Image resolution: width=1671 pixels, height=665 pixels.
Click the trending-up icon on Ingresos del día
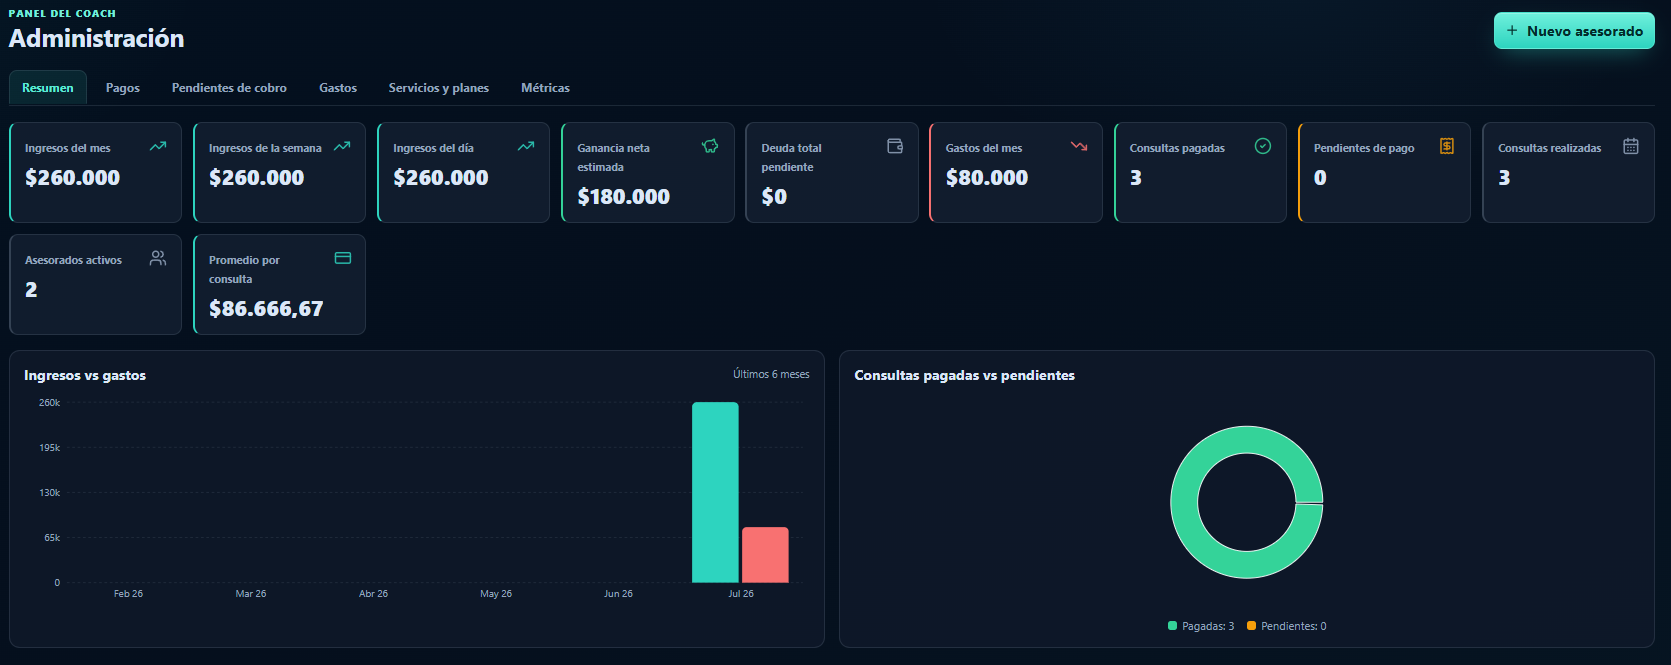(x=526, y=146)
